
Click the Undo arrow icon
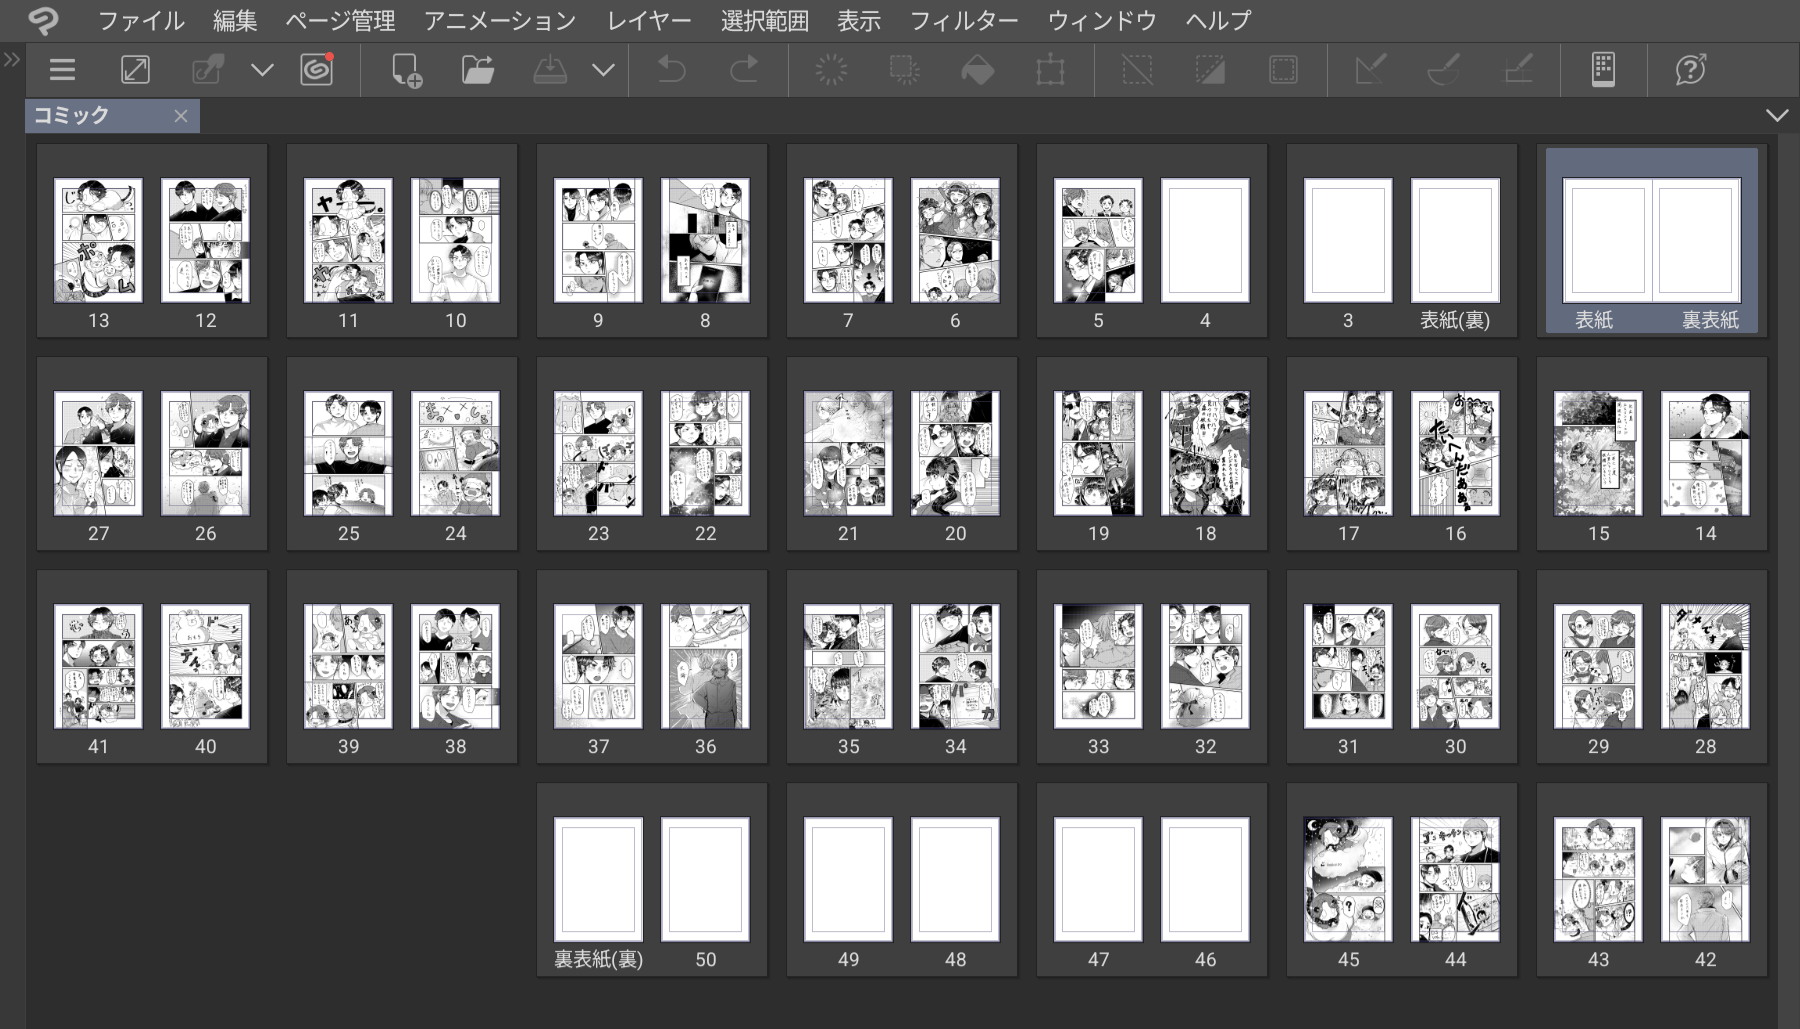[x=671, y=70]
